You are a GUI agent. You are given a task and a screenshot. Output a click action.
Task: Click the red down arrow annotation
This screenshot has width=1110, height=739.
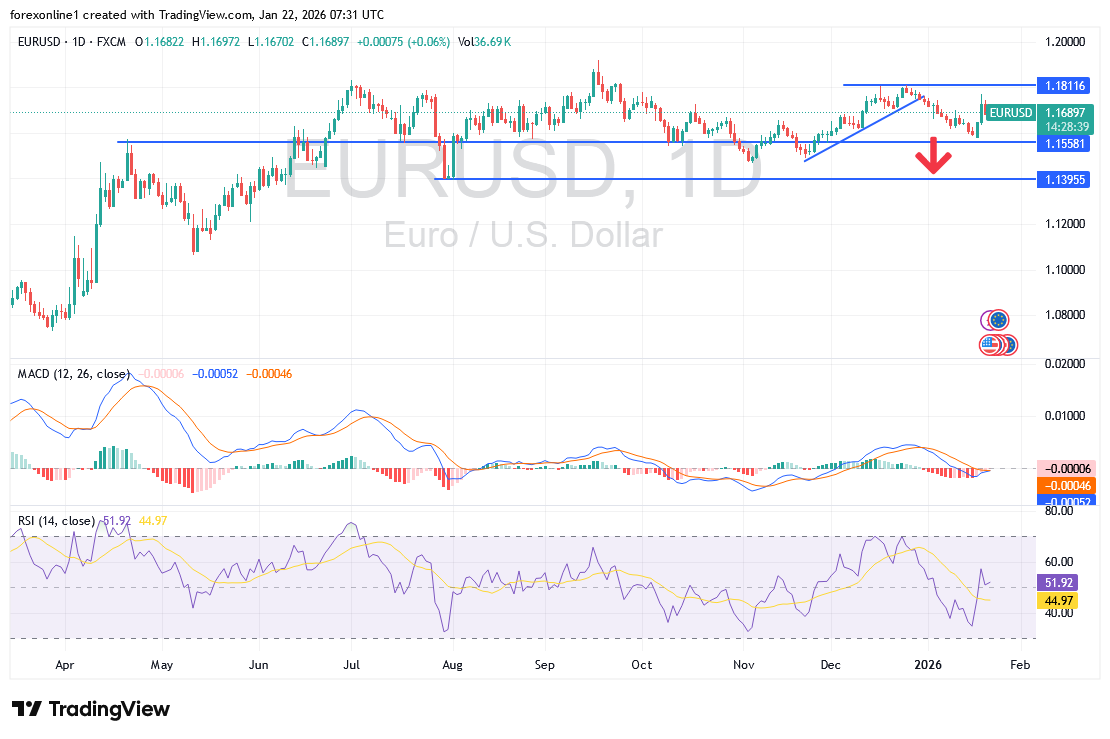pyautogui.click(x=934, y=156)
